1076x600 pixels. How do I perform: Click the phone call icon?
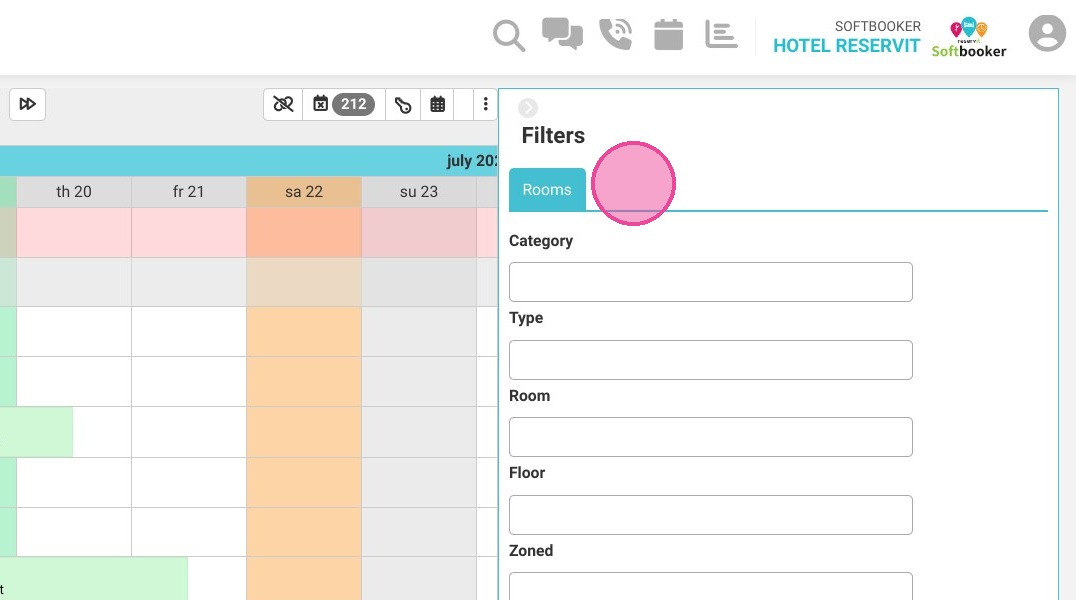[x=616, y=34]
